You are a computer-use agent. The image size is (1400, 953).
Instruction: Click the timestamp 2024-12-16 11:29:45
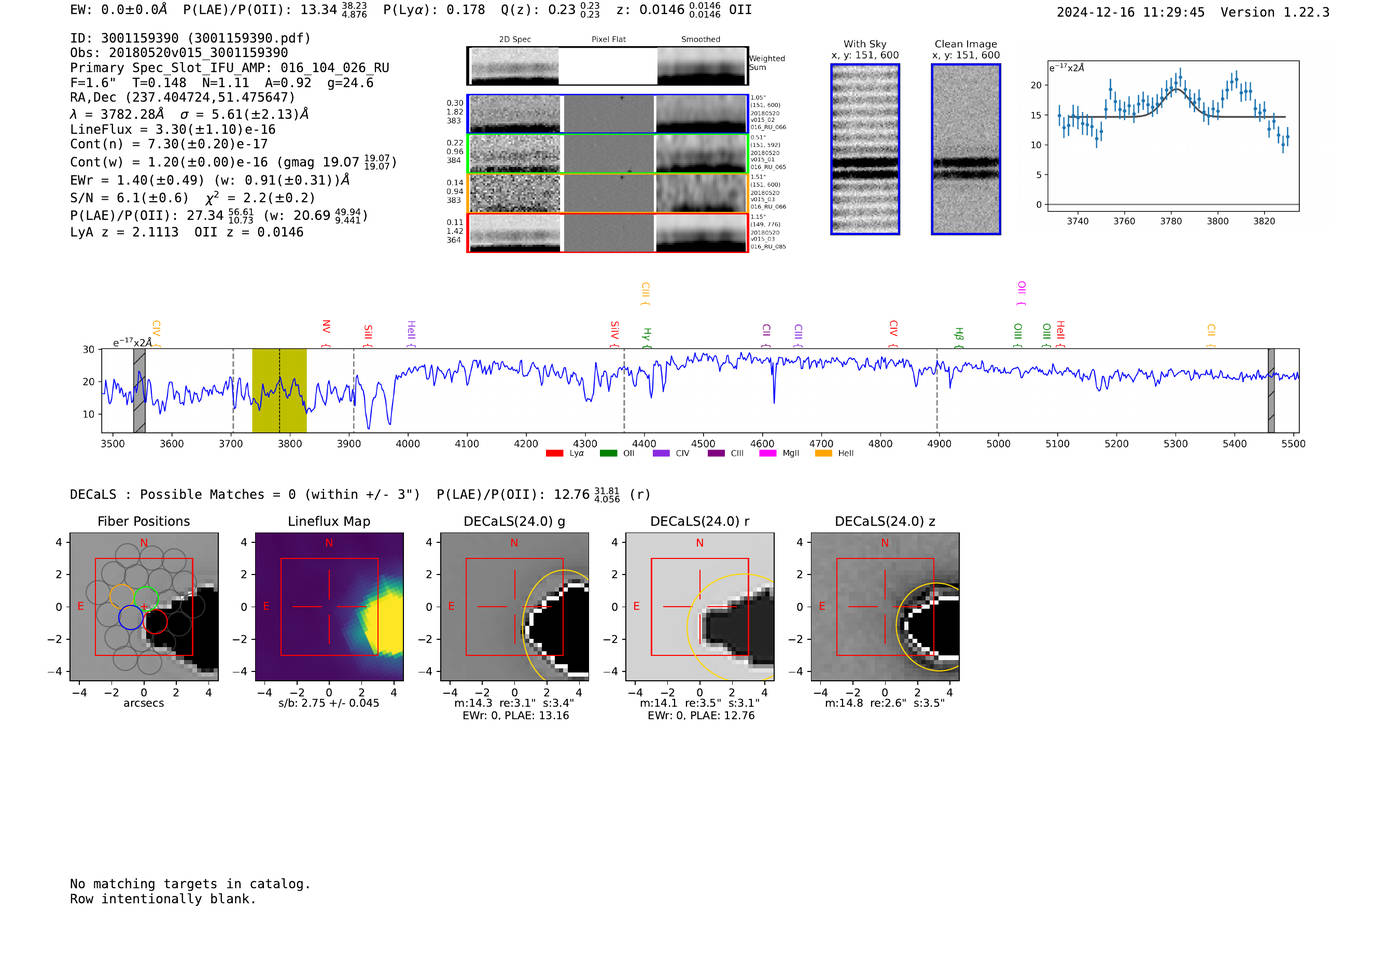coord(1131,13)
